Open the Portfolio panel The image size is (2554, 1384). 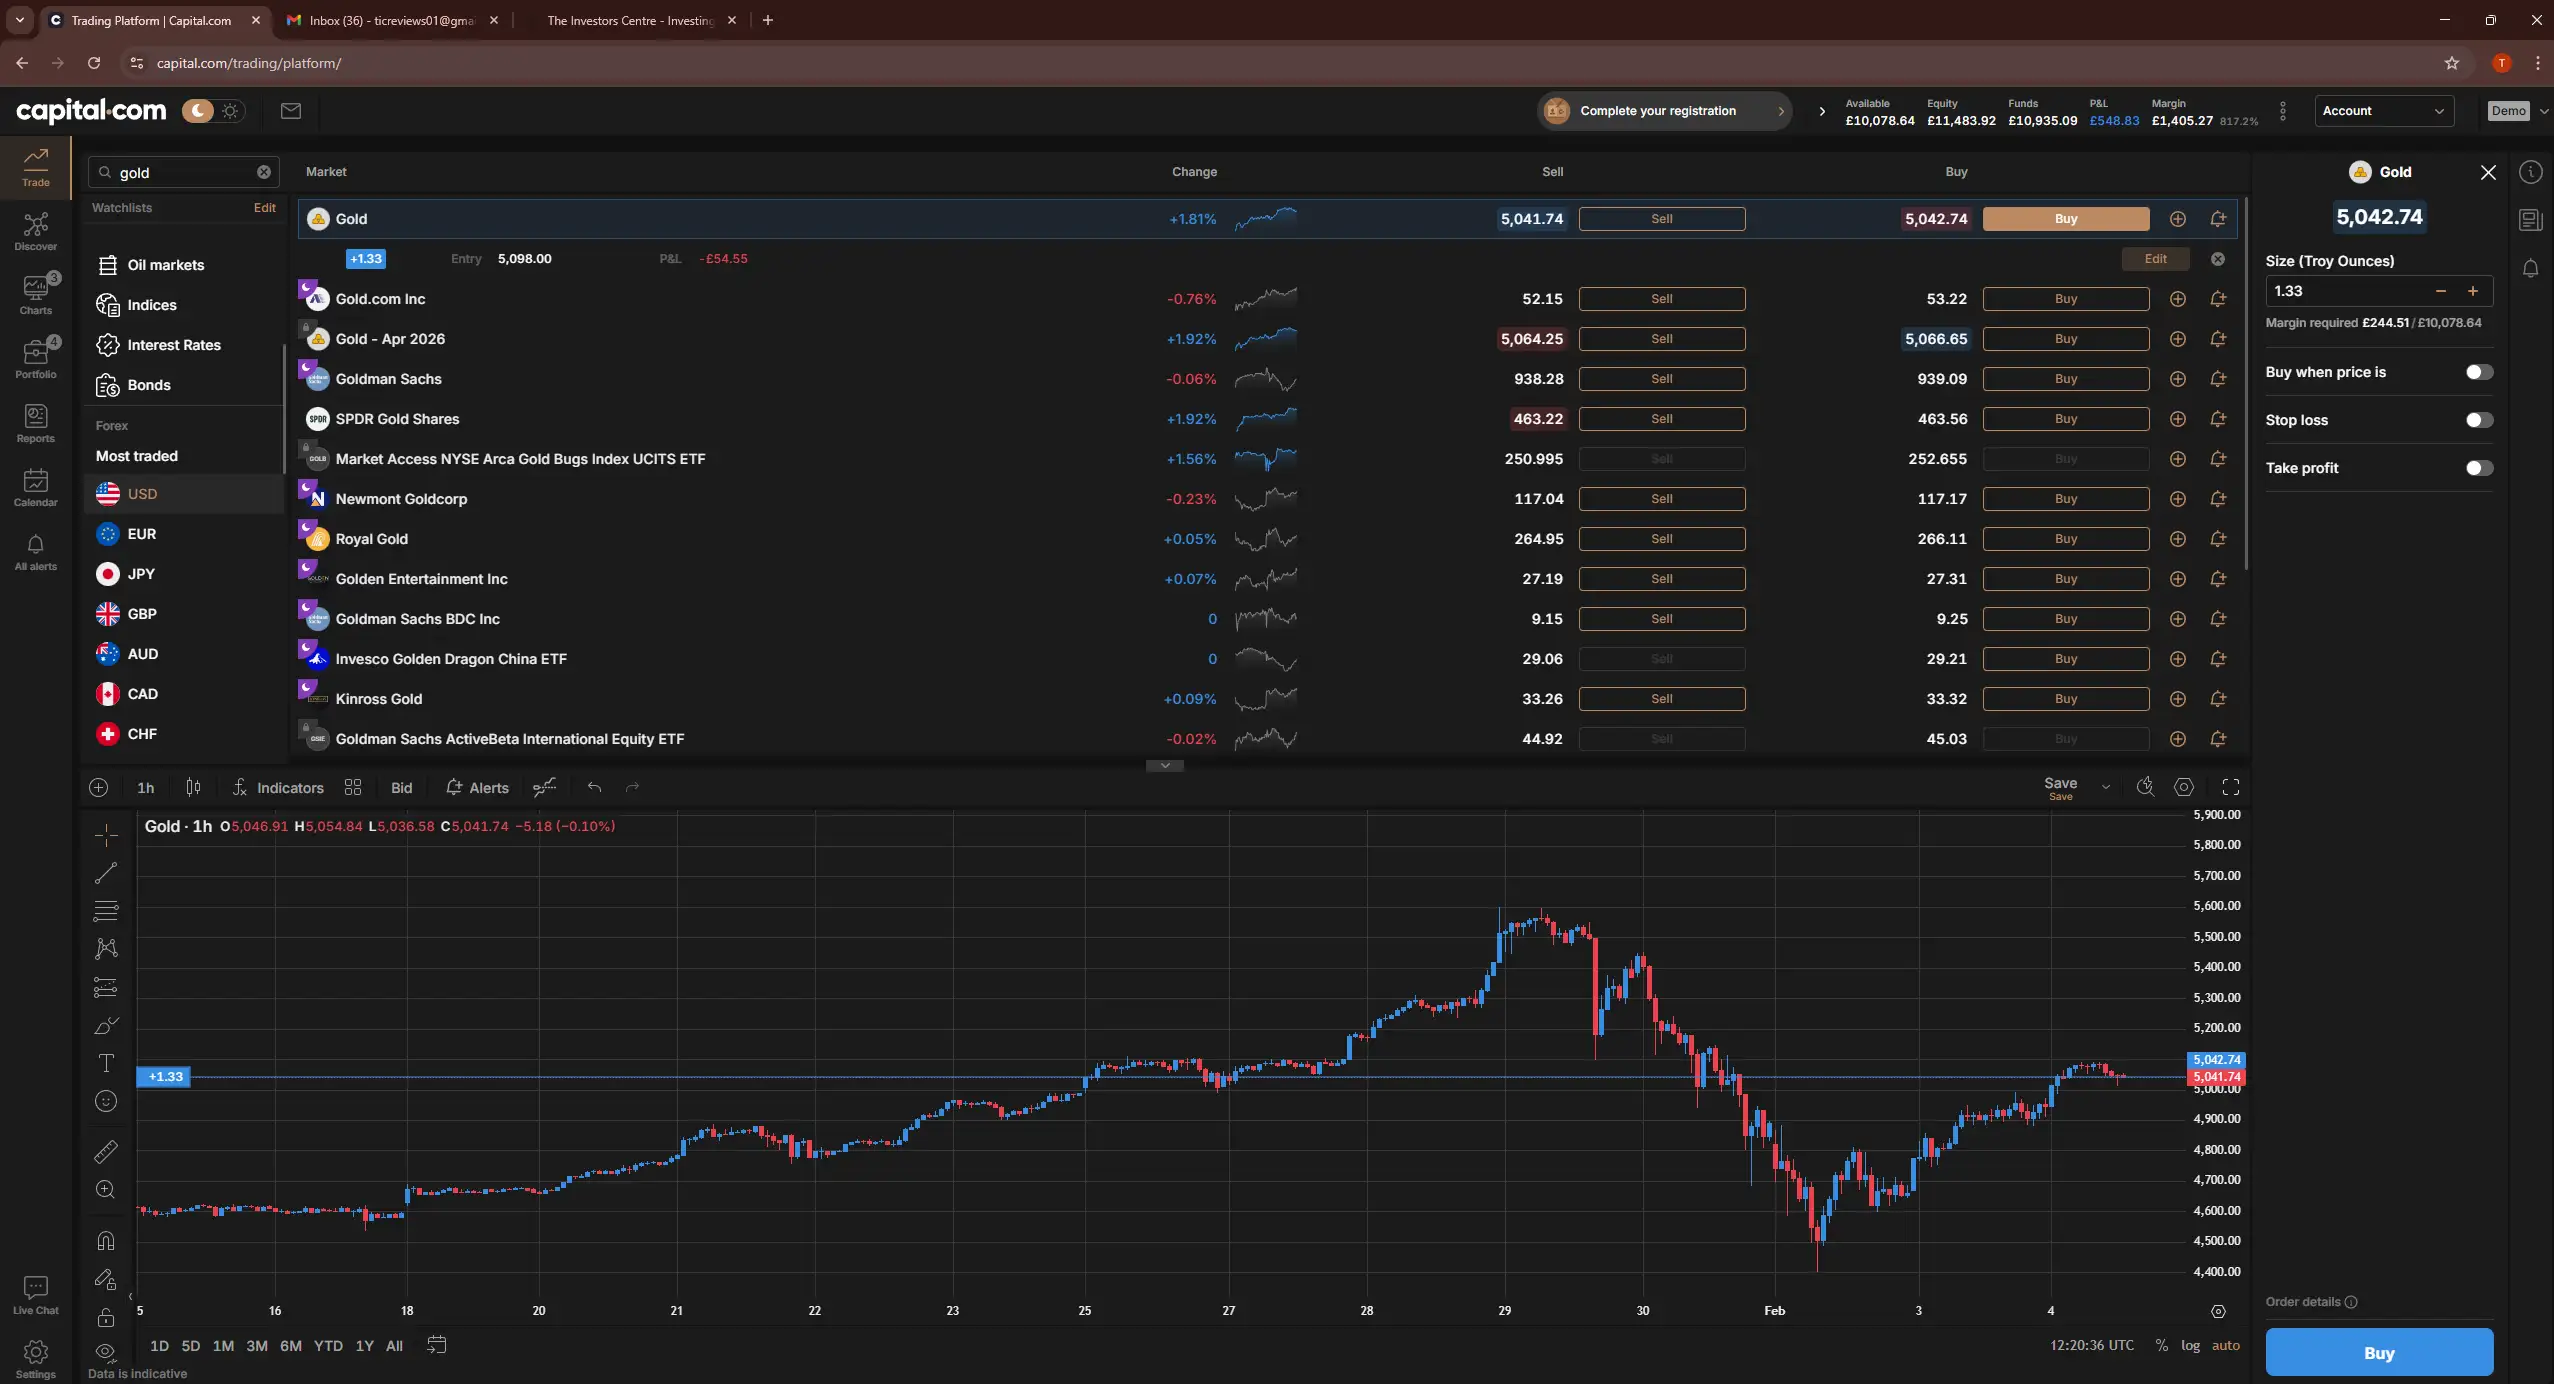(x=35, y=356)
